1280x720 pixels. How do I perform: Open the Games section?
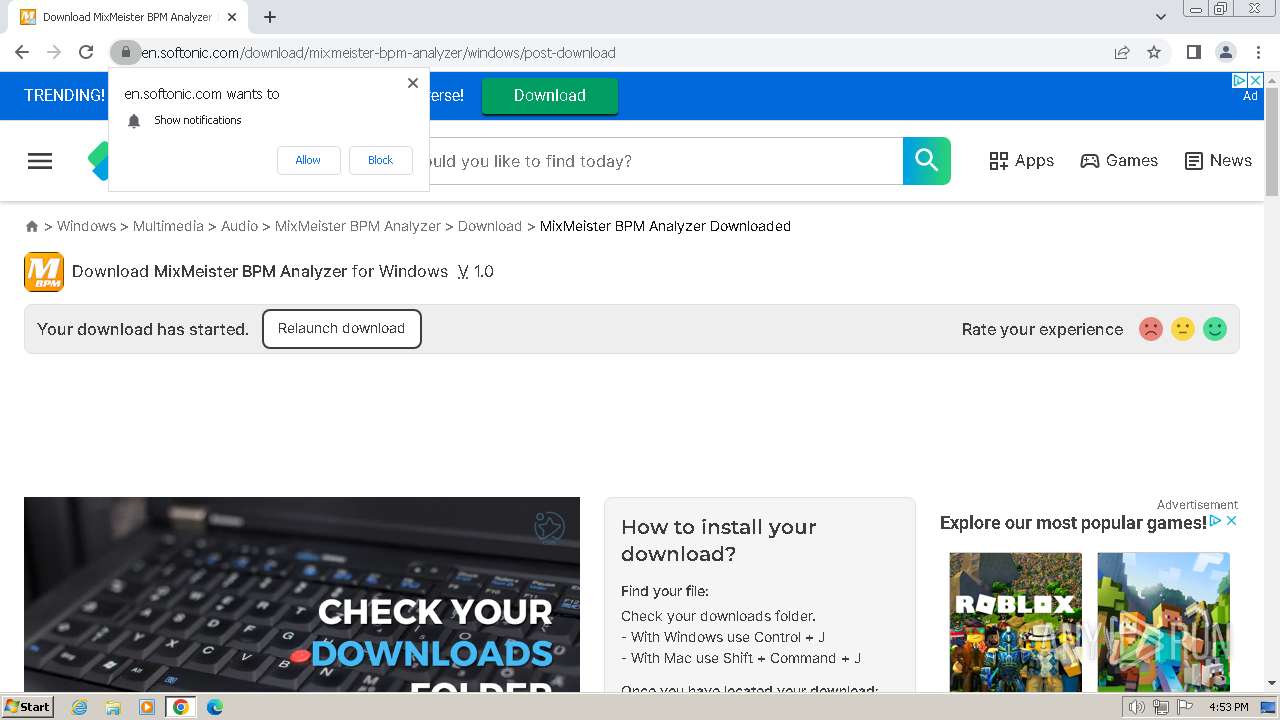tap(1119, 161)
